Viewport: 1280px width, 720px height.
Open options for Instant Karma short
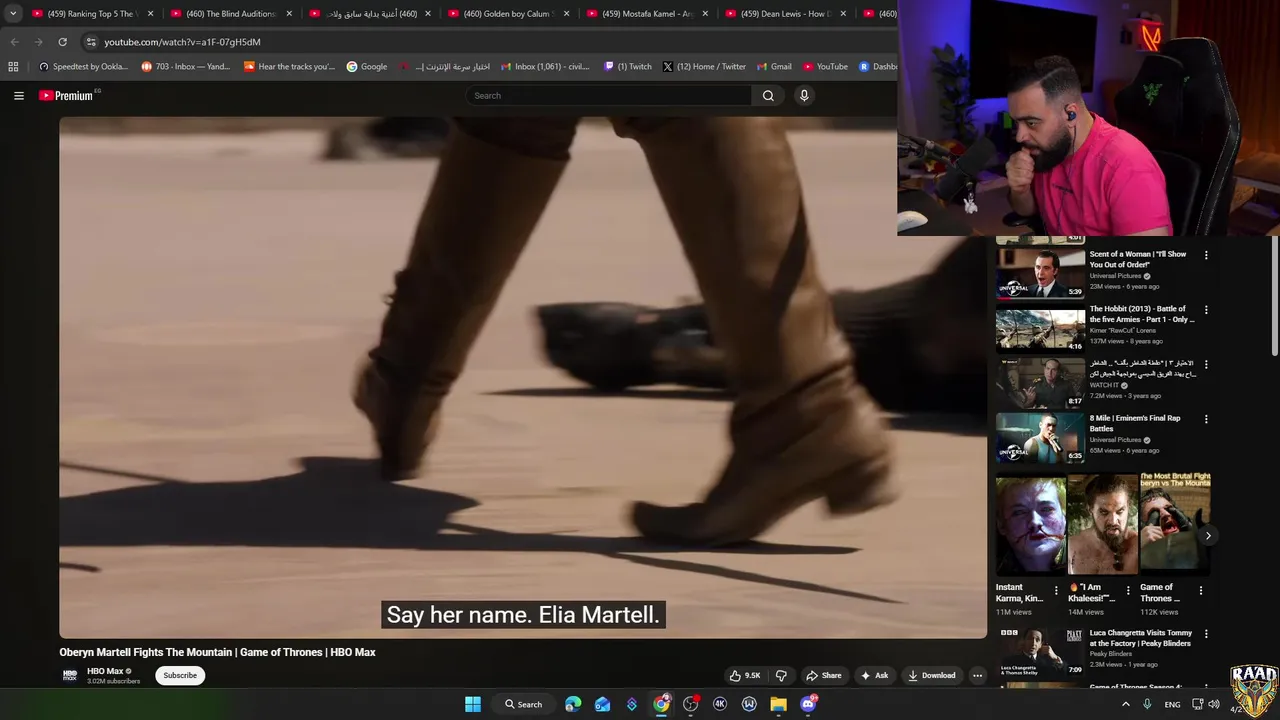[1056, 591]
